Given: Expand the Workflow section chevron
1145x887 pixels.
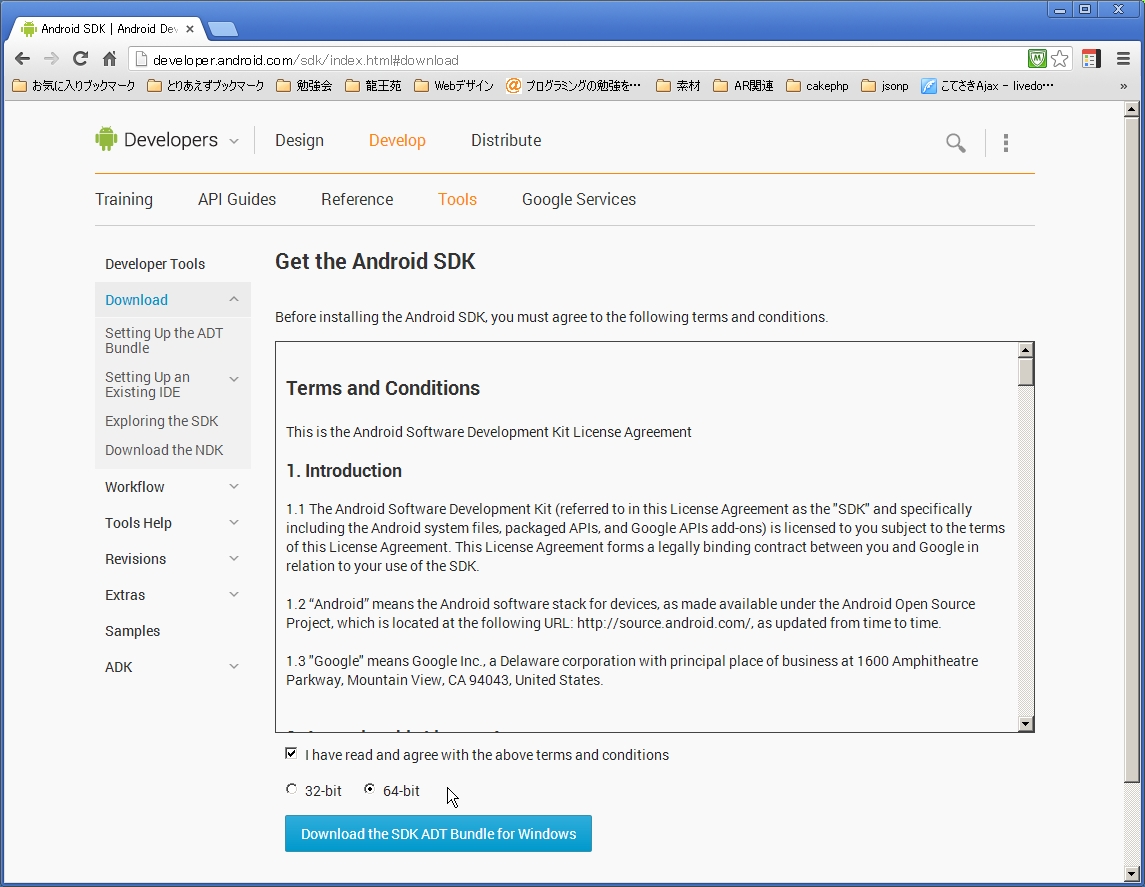Looking at the screenshot, I should [x=234, y=486].
